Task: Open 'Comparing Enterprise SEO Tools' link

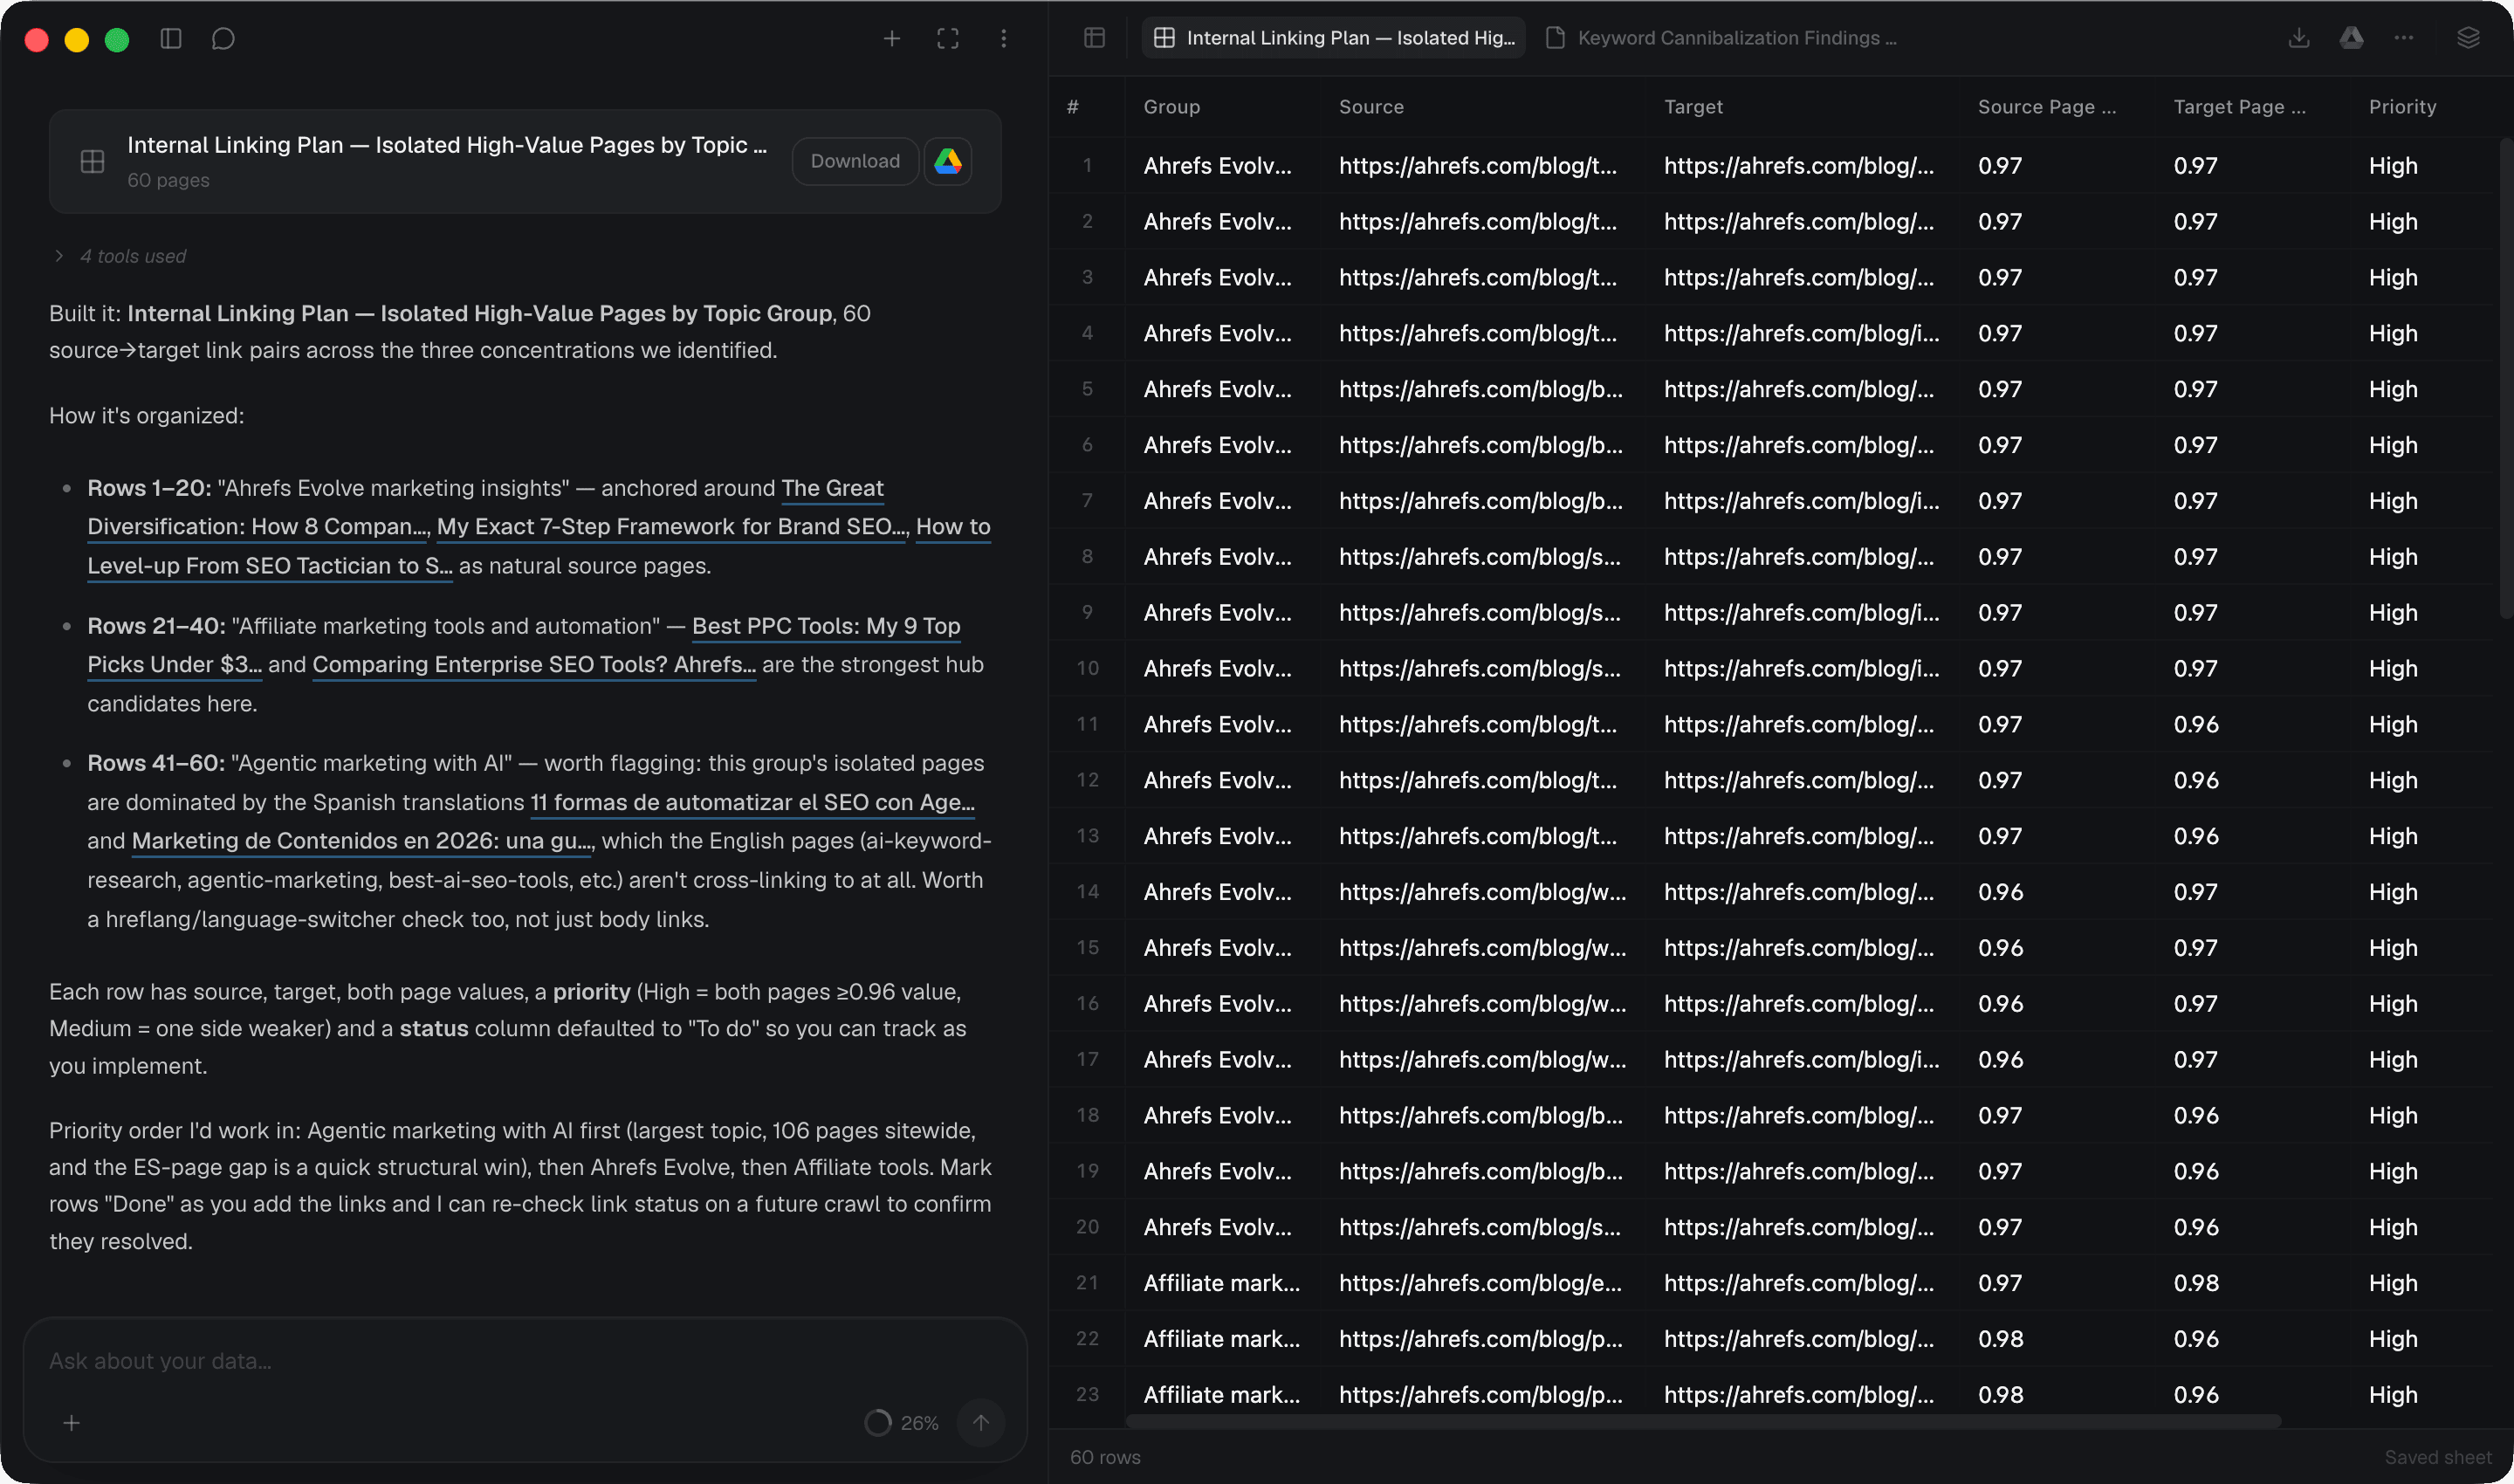Action: tap(534, 664)
